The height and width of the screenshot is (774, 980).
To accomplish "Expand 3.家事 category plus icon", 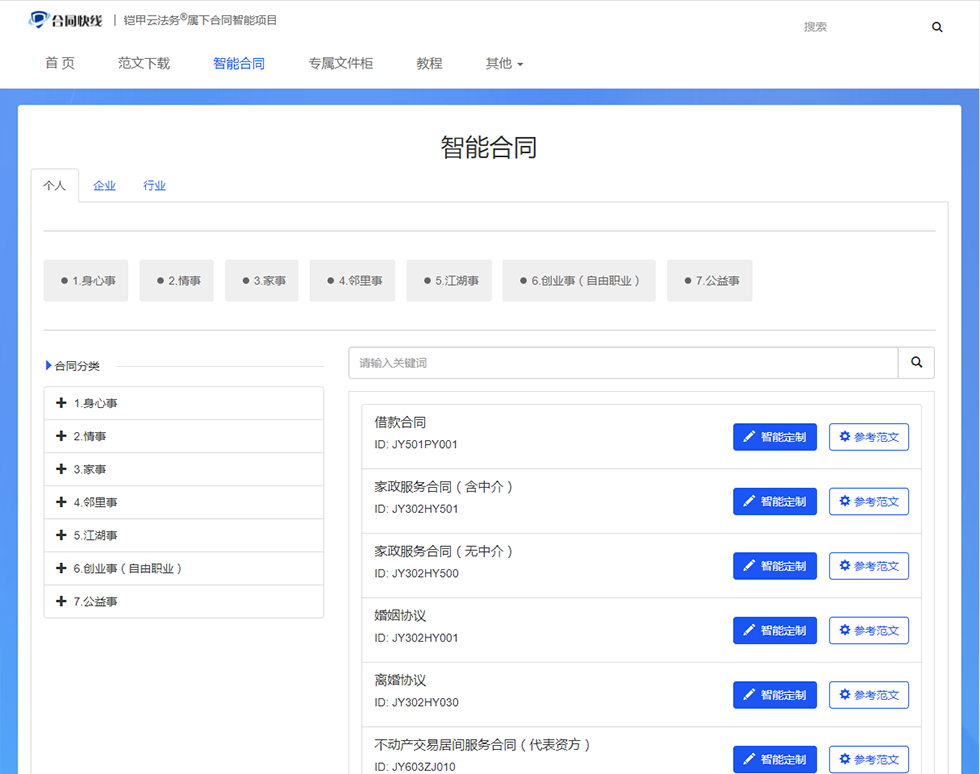I will [61, 469].
